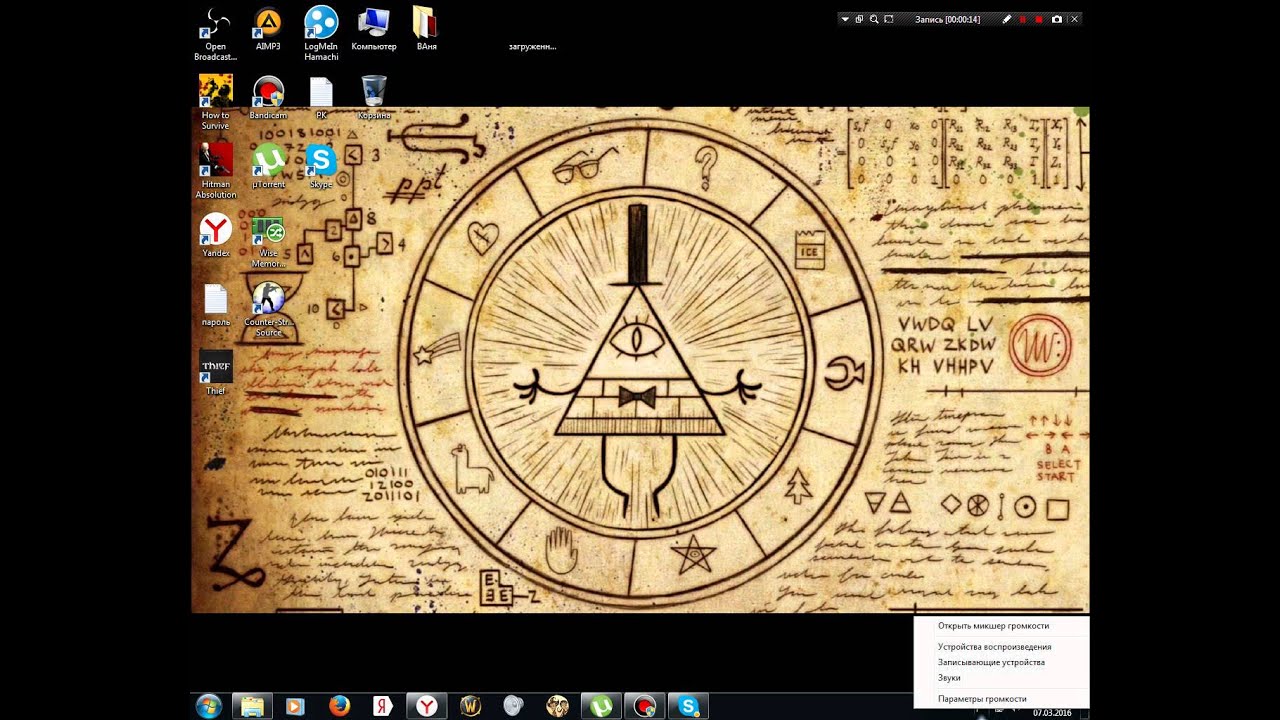Choose Открыть микшер громкости menu item
This screenshot has height=720, width=1280.
1001,626
